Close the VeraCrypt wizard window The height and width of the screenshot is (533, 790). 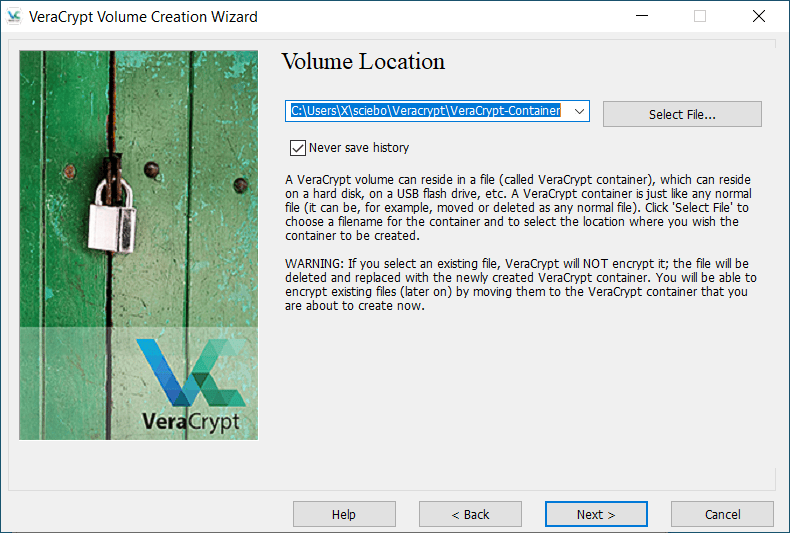tap(759, 16)
